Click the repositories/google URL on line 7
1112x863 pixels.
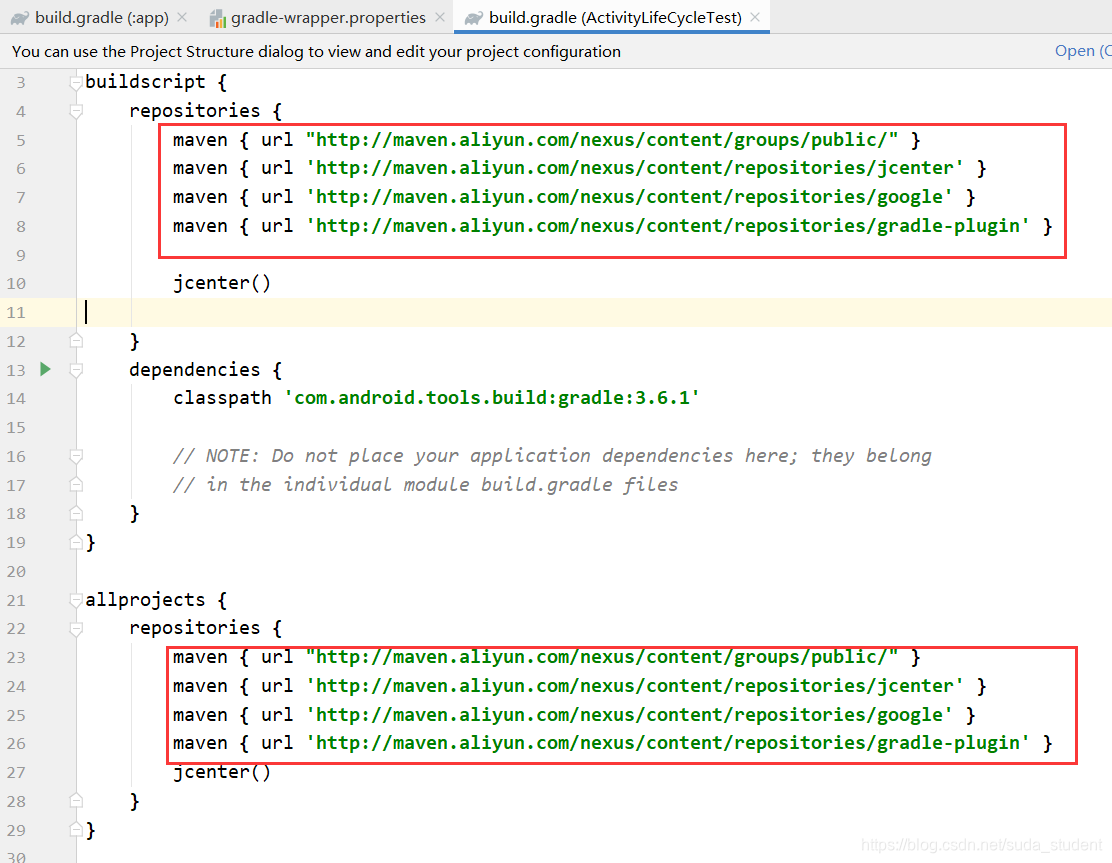point(629,197)
